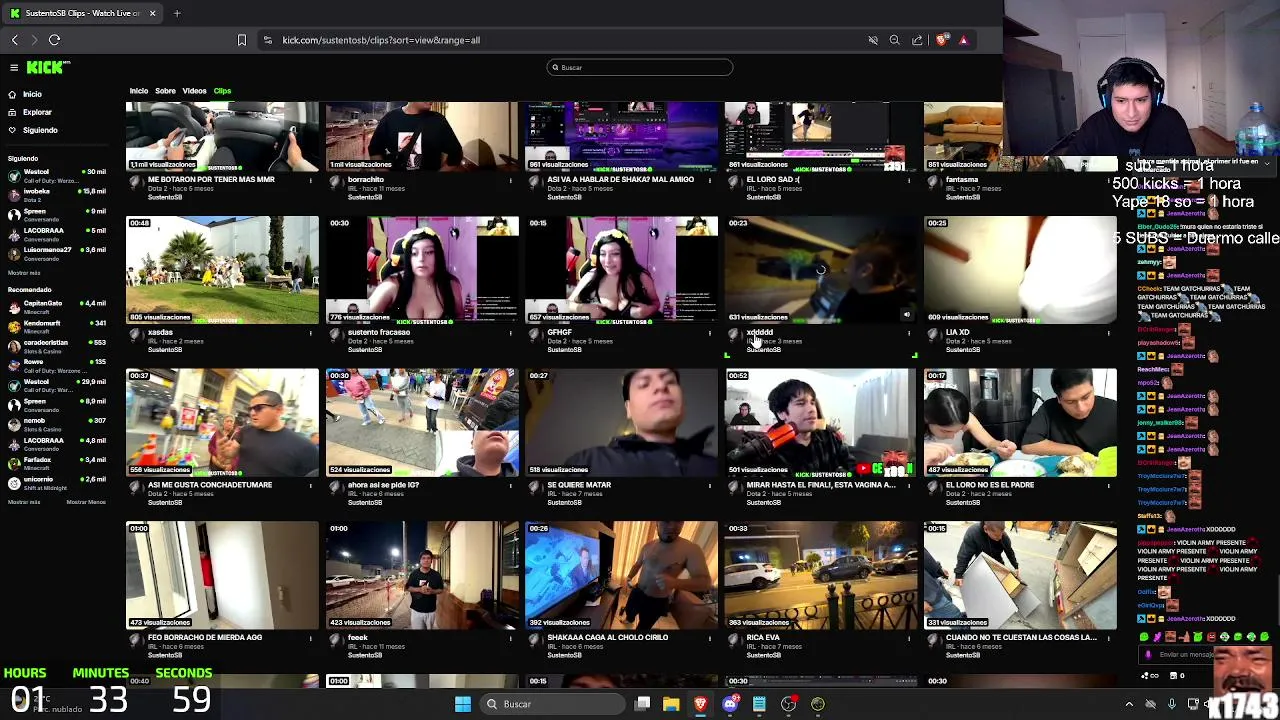The height and width of the screenshot is (720, 1280).
Task: Open CapitanGato recommended channel
Action: click(57, 306)
